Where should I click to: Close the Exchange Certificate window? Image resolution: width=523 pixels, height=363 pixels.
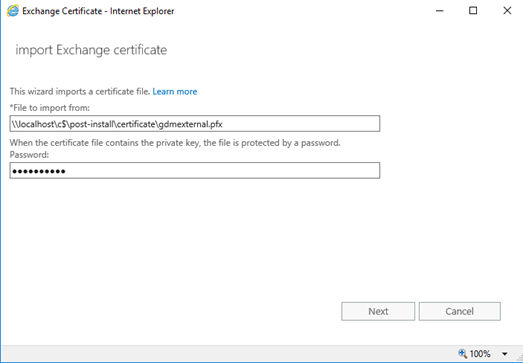(507, 11)
